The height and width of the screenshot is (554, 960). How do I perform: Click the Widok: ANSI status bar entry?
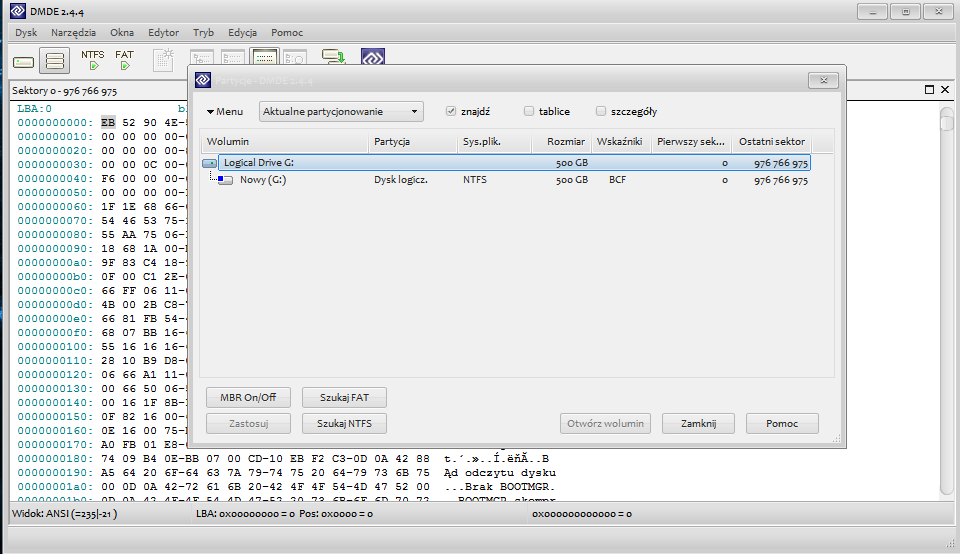(65, 514)
